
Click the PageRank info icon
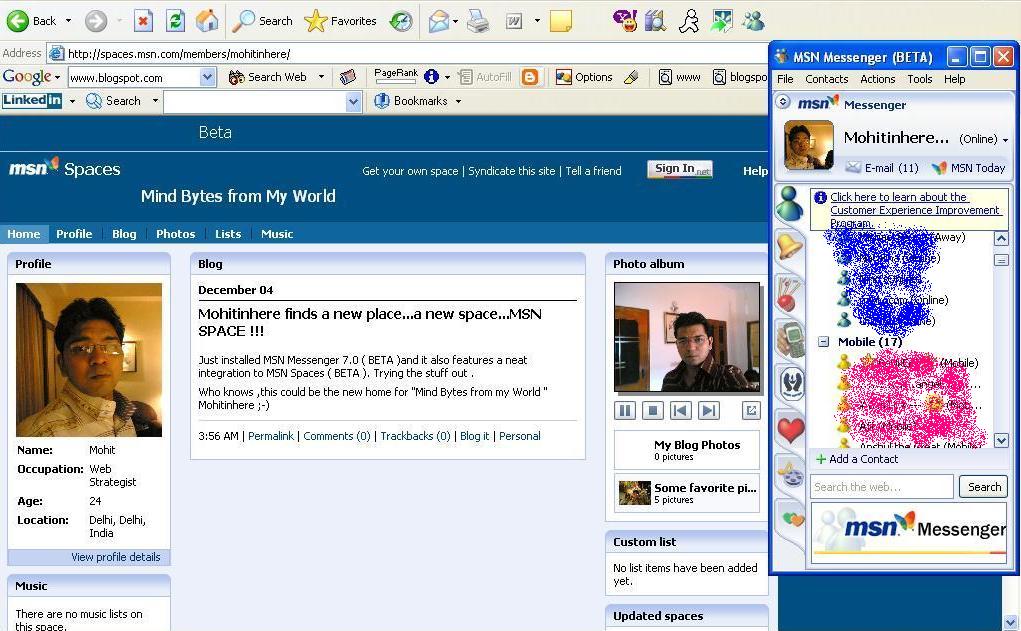(x=431, y=77)
